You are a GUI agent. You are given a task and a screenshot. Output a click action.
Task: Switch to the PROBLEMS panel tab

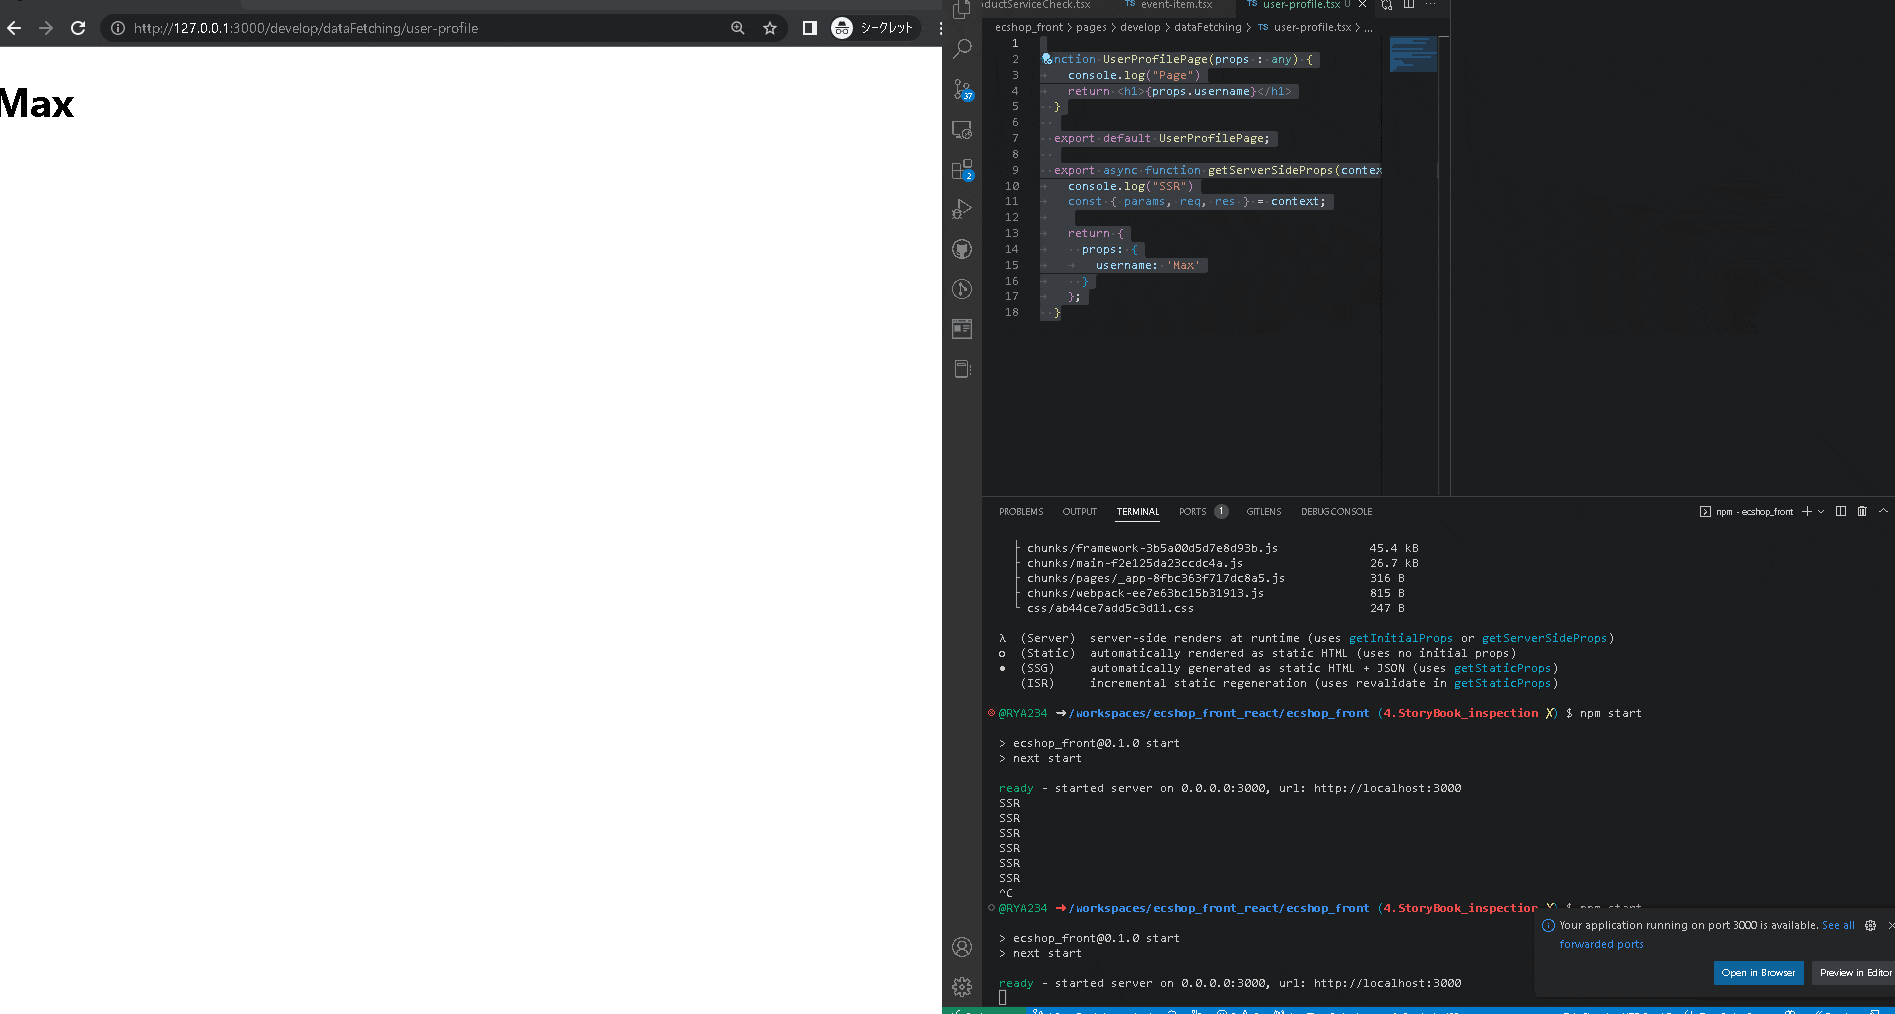pyautogui.click(x=1021, y=512)
